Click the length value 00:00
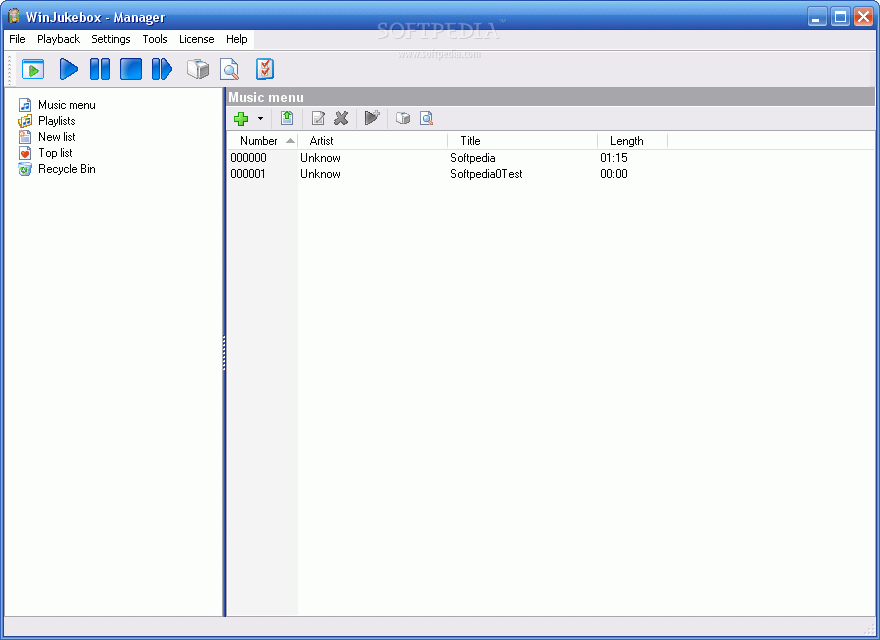This screenshot has width=880, height=640. 614,174
